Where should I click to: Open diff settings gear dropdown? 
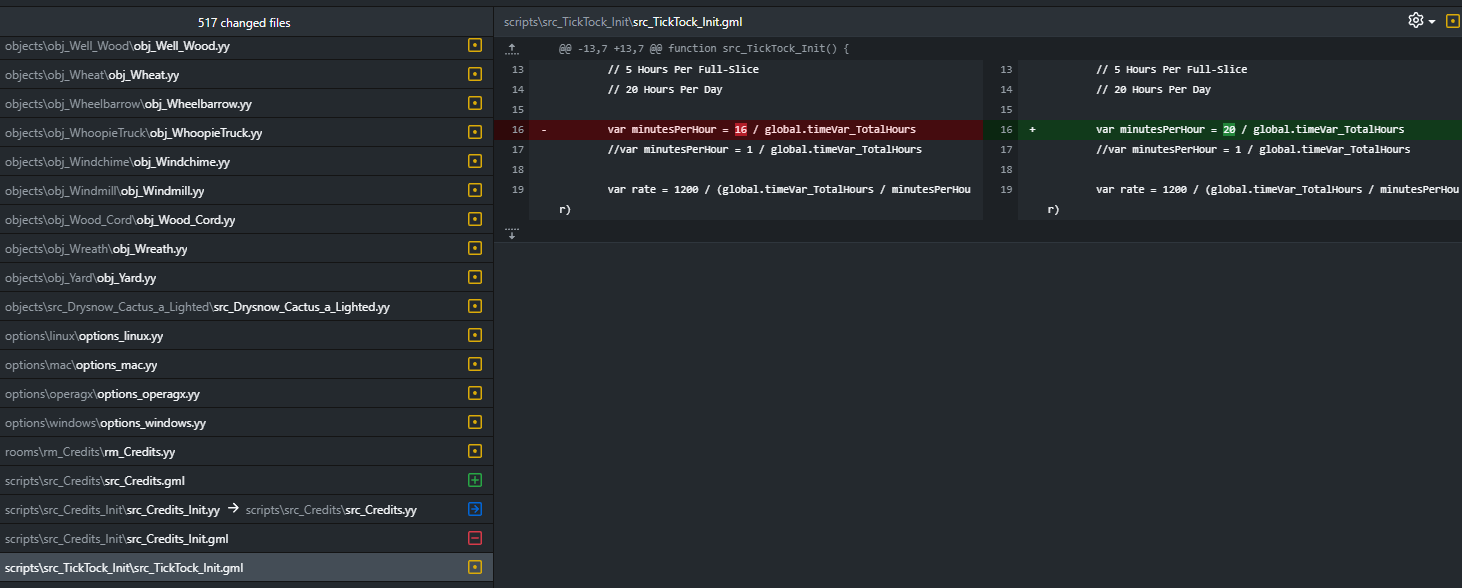1421,21
